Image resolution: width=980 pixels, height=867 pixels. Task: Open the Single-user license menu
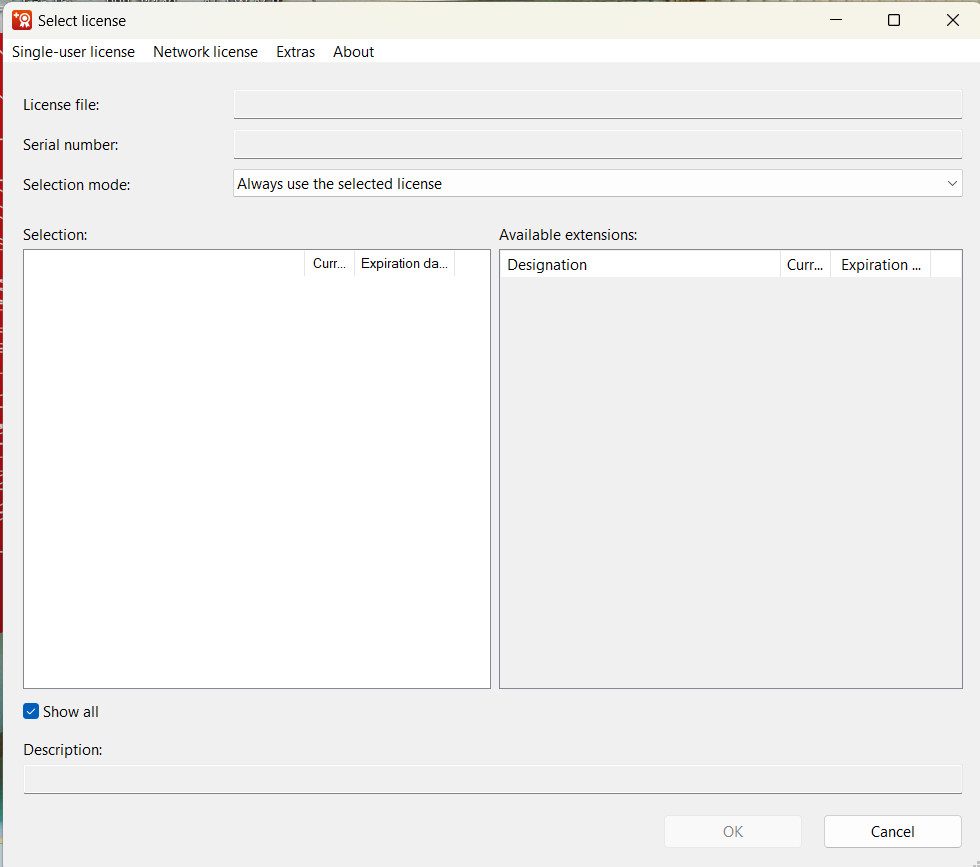(73, 52)
